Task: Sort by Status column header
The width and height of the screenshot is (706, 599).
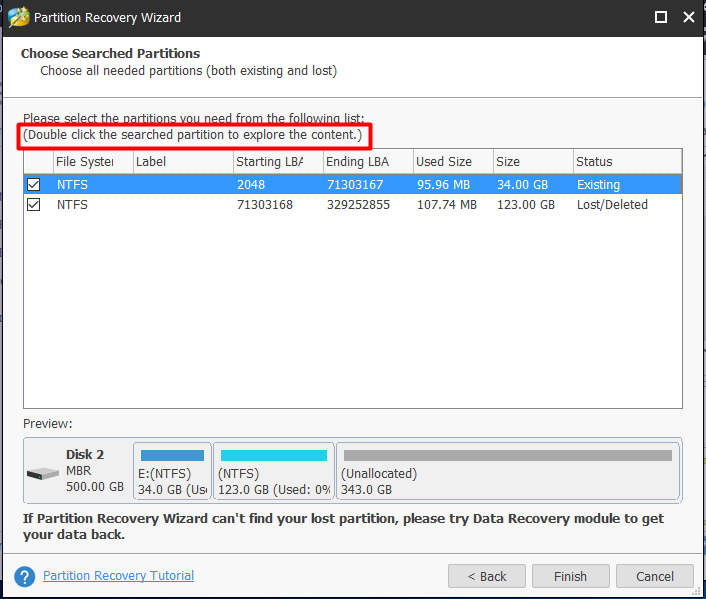Action: 628,161
